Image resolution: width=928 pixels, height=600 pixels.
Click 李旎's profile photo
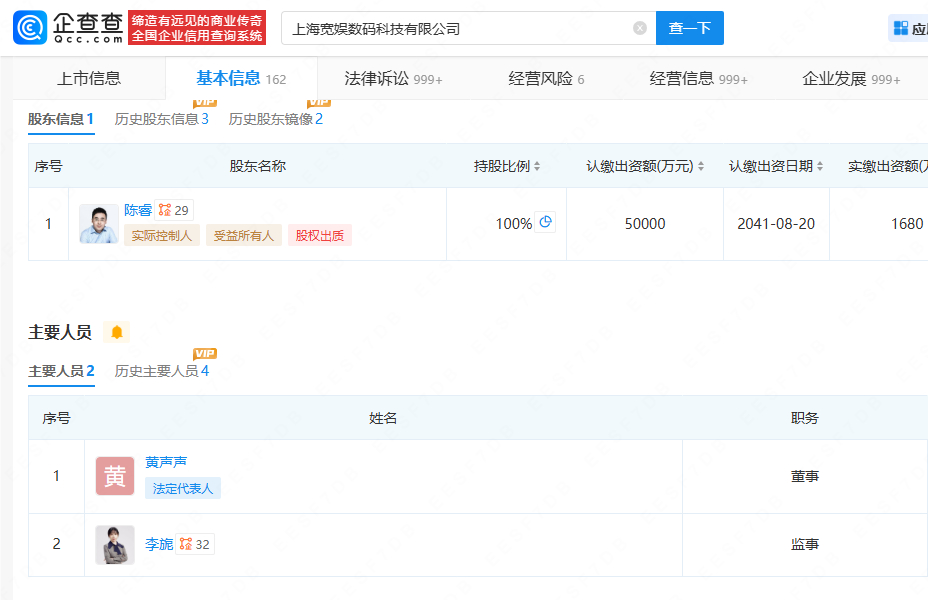coord(115,544)
